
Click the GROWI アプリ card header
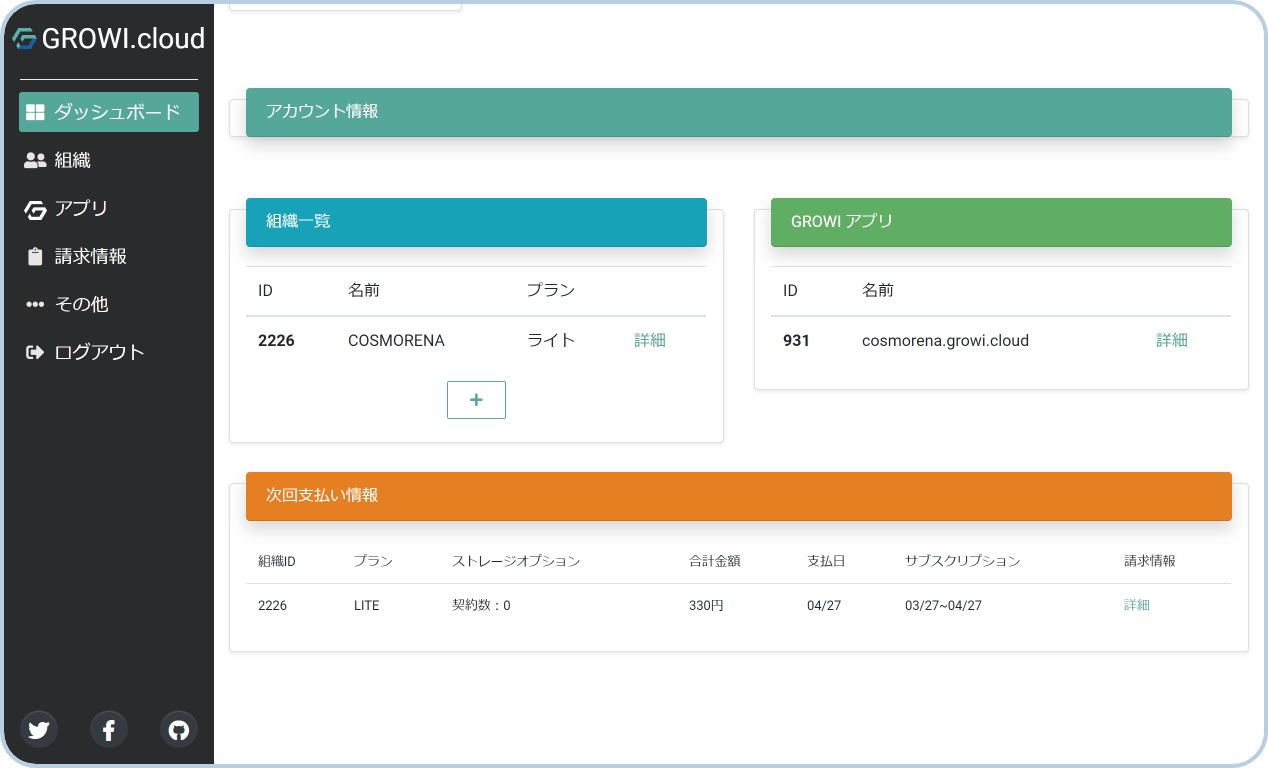[1001, 222]
